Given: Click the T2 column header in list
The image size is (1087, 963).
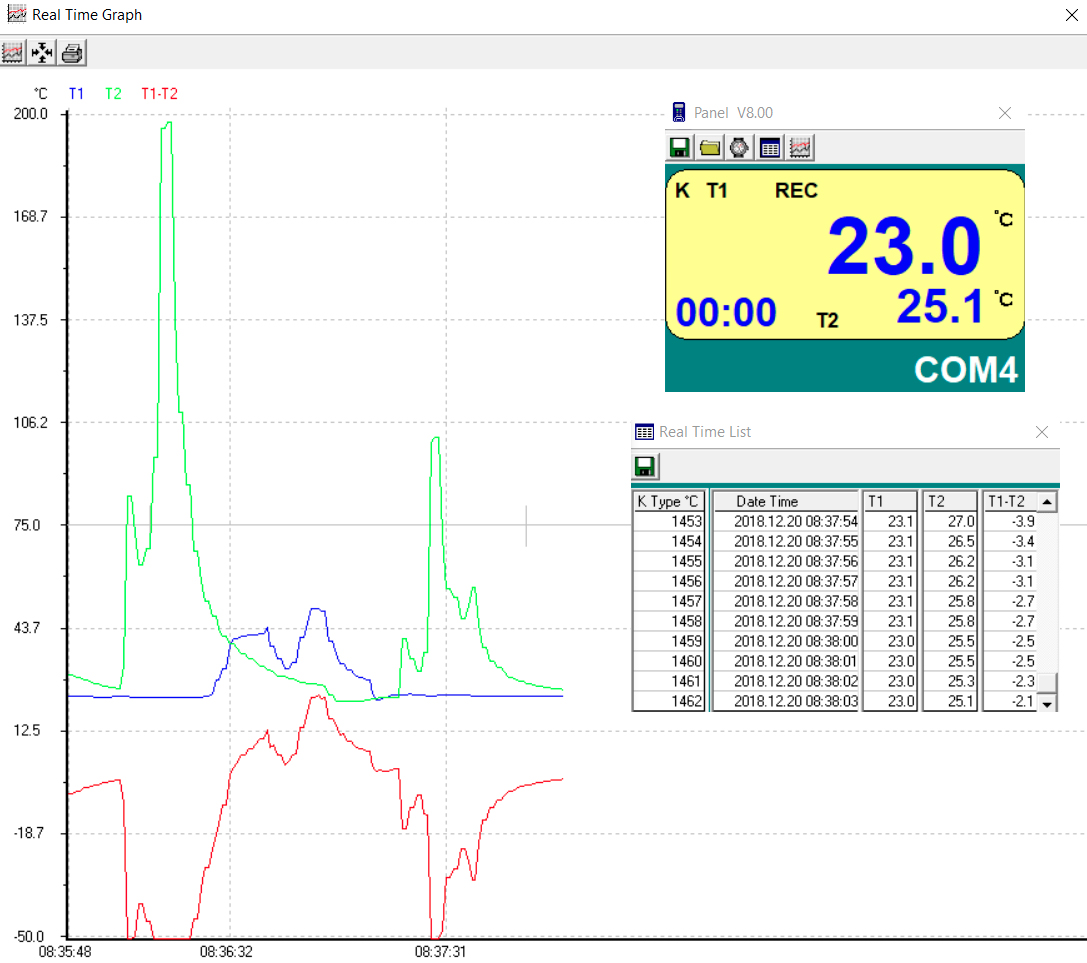Looking at the screenshot, I should [948, 501].
